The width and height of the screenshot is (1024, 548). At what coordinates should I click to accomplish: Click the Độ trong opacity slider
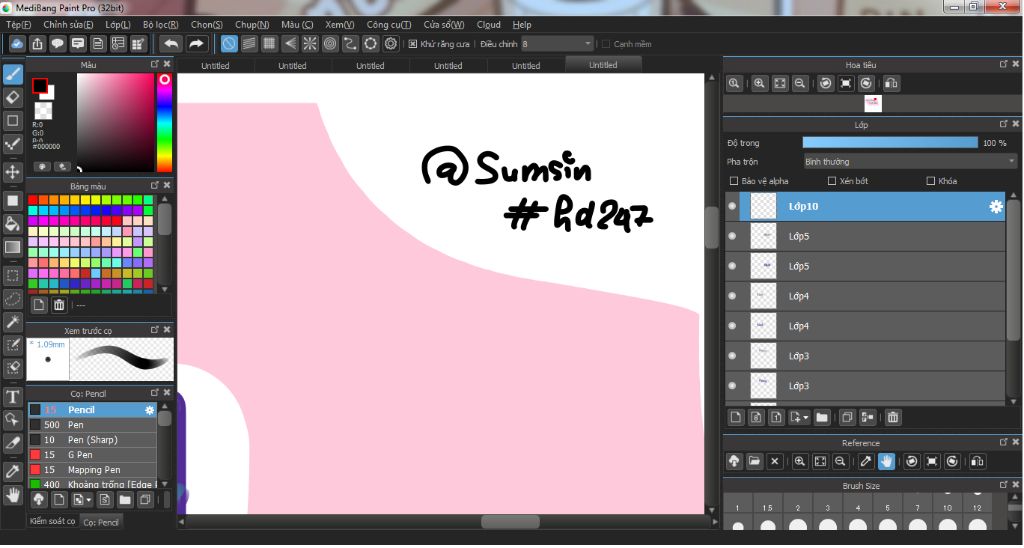tap(890, 142)
